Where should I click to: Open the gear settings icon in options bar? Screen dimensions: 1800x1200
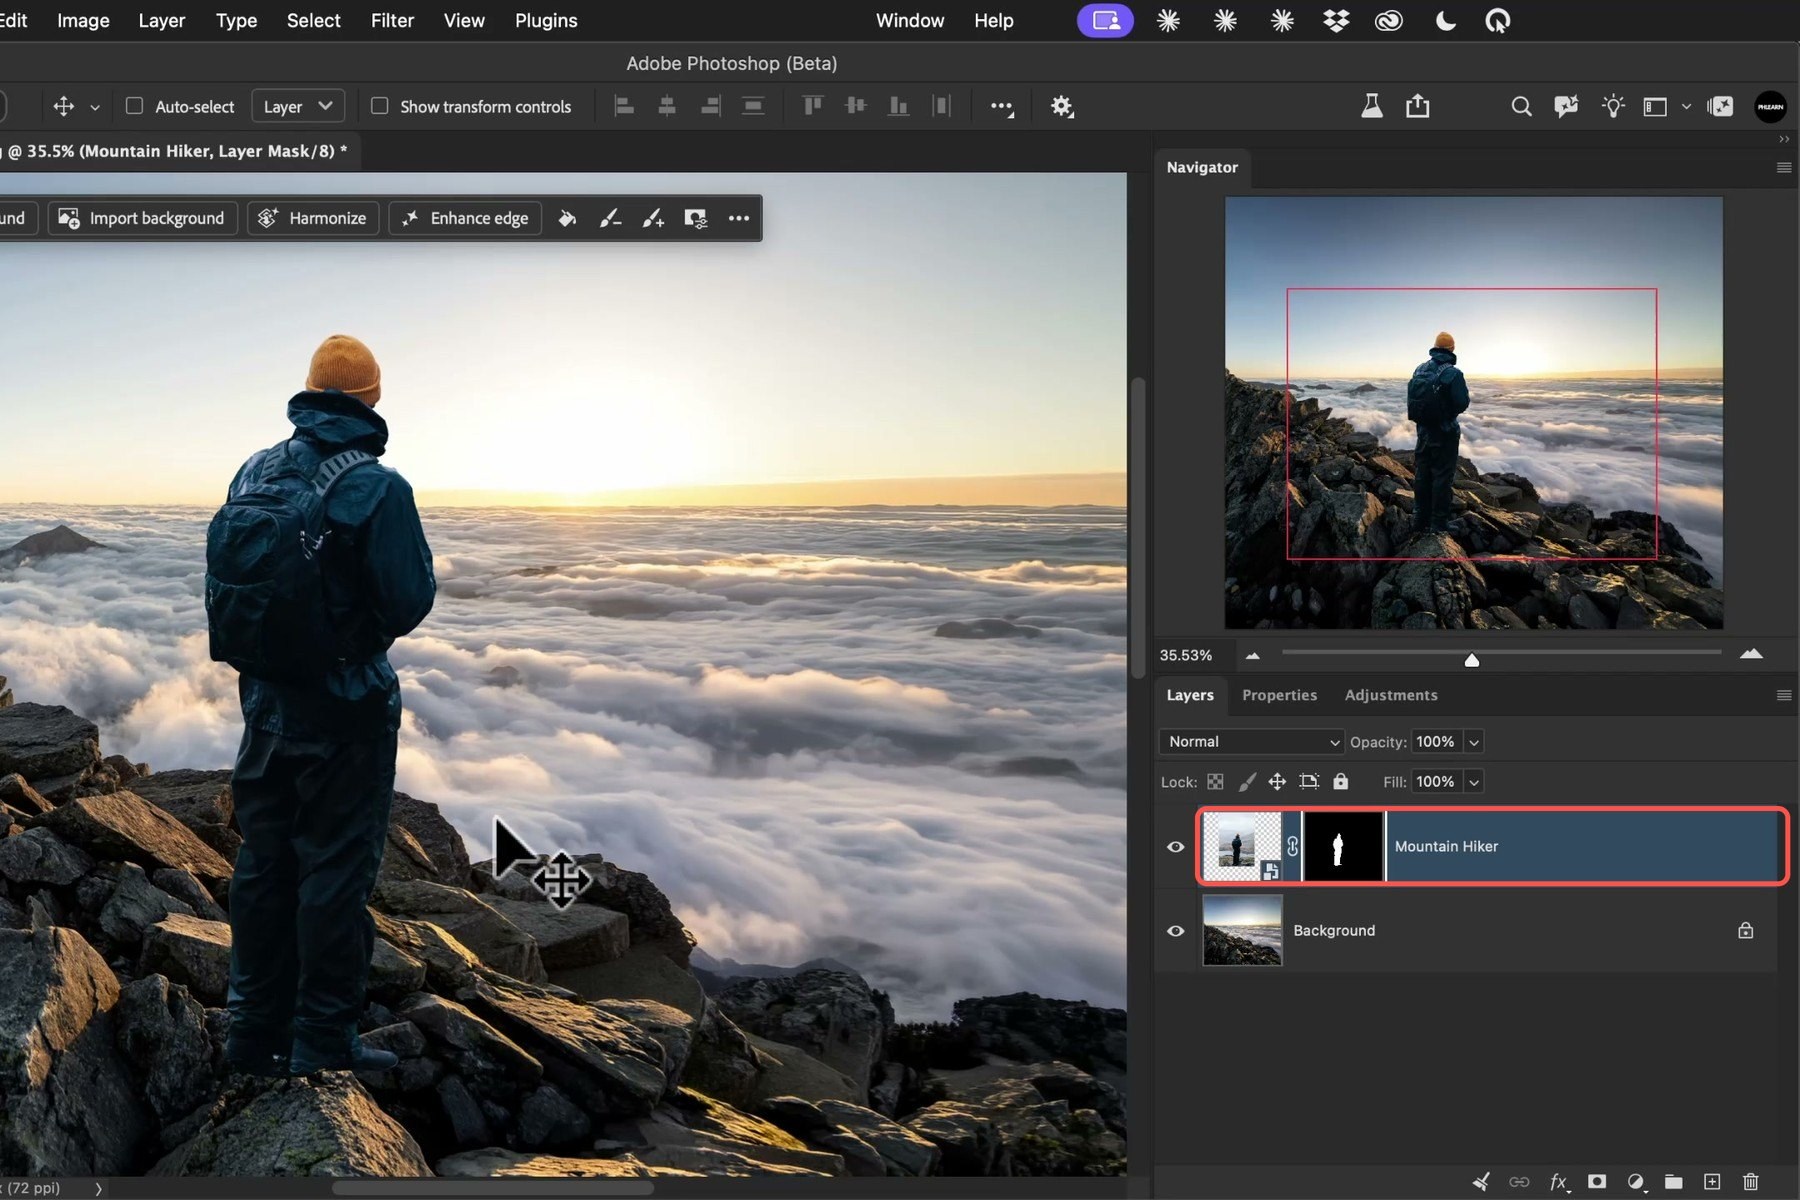click(1062, 106)
